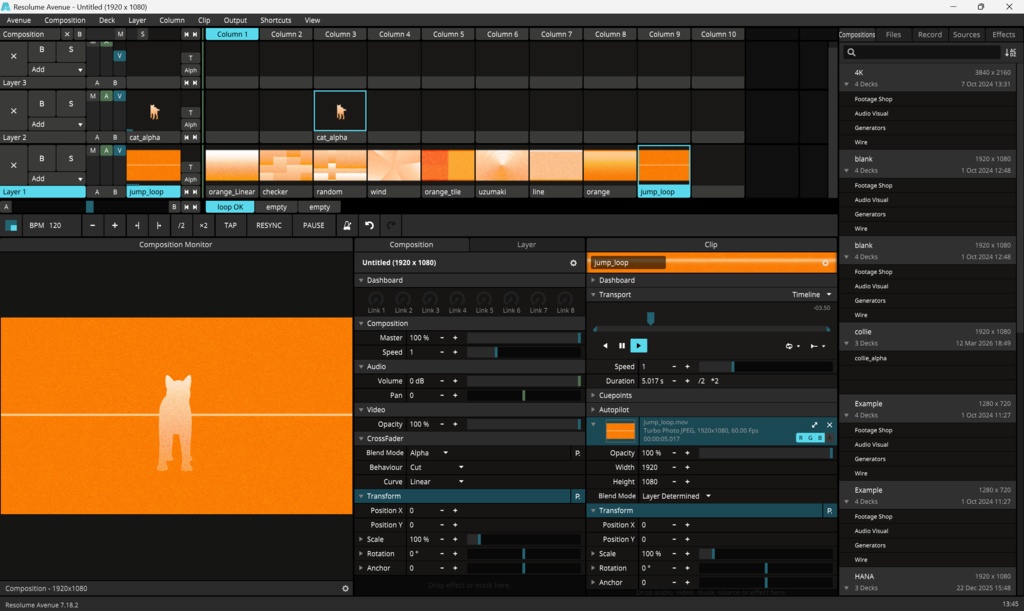Toggle Bypass B on Layer 2
The image size is (1024, 611).
(x=42, y=103)
